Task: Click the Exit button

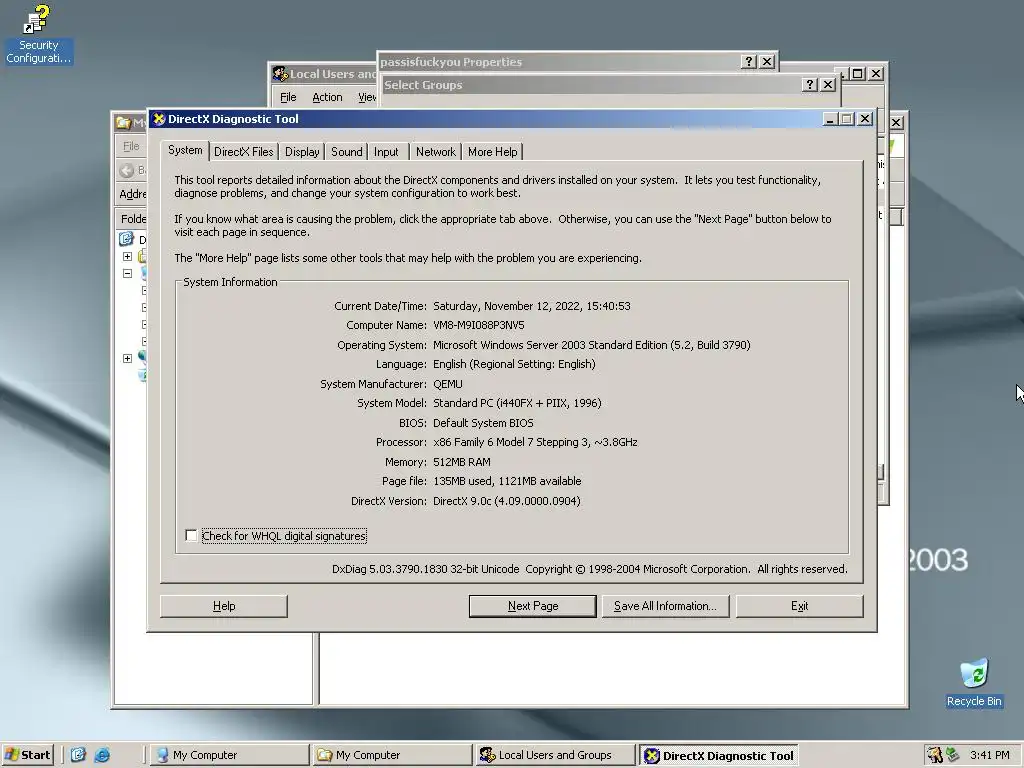Action: point(799,606)
